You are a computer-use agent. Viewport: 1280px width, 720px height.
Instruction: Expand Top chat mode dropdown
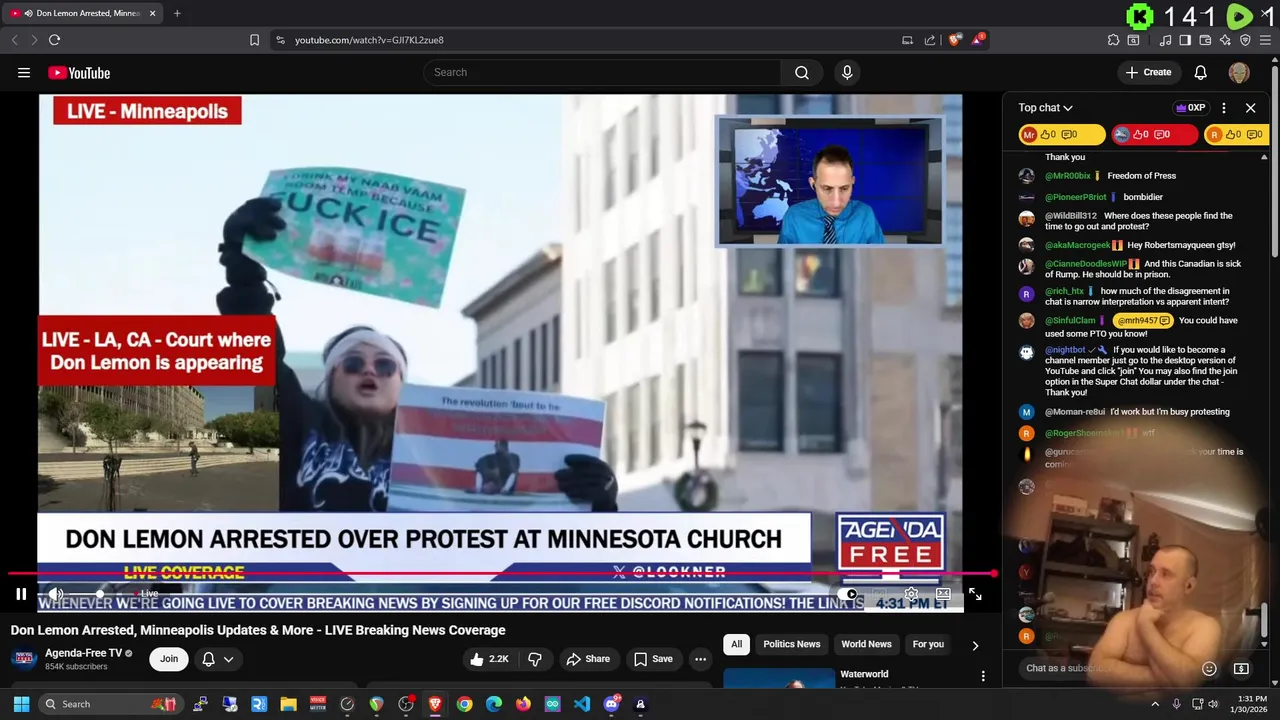click(x=1046, y=108)
